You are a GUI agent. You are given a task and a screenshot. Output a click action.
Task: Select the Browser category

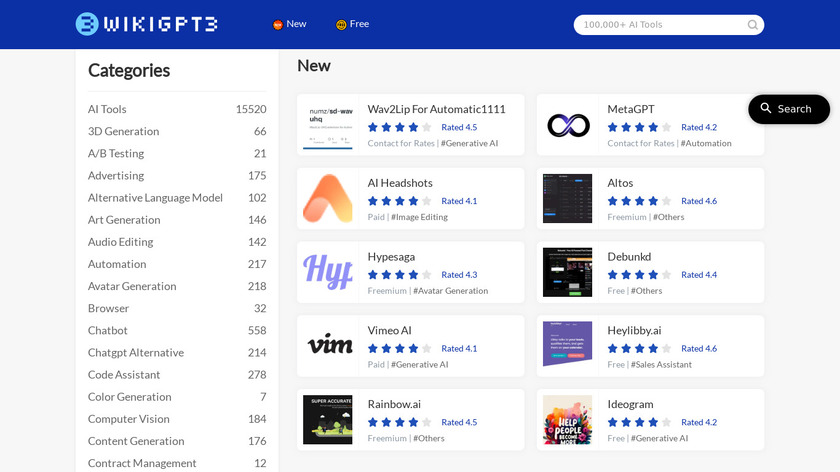pyautogui.click(x=177, y=309)
